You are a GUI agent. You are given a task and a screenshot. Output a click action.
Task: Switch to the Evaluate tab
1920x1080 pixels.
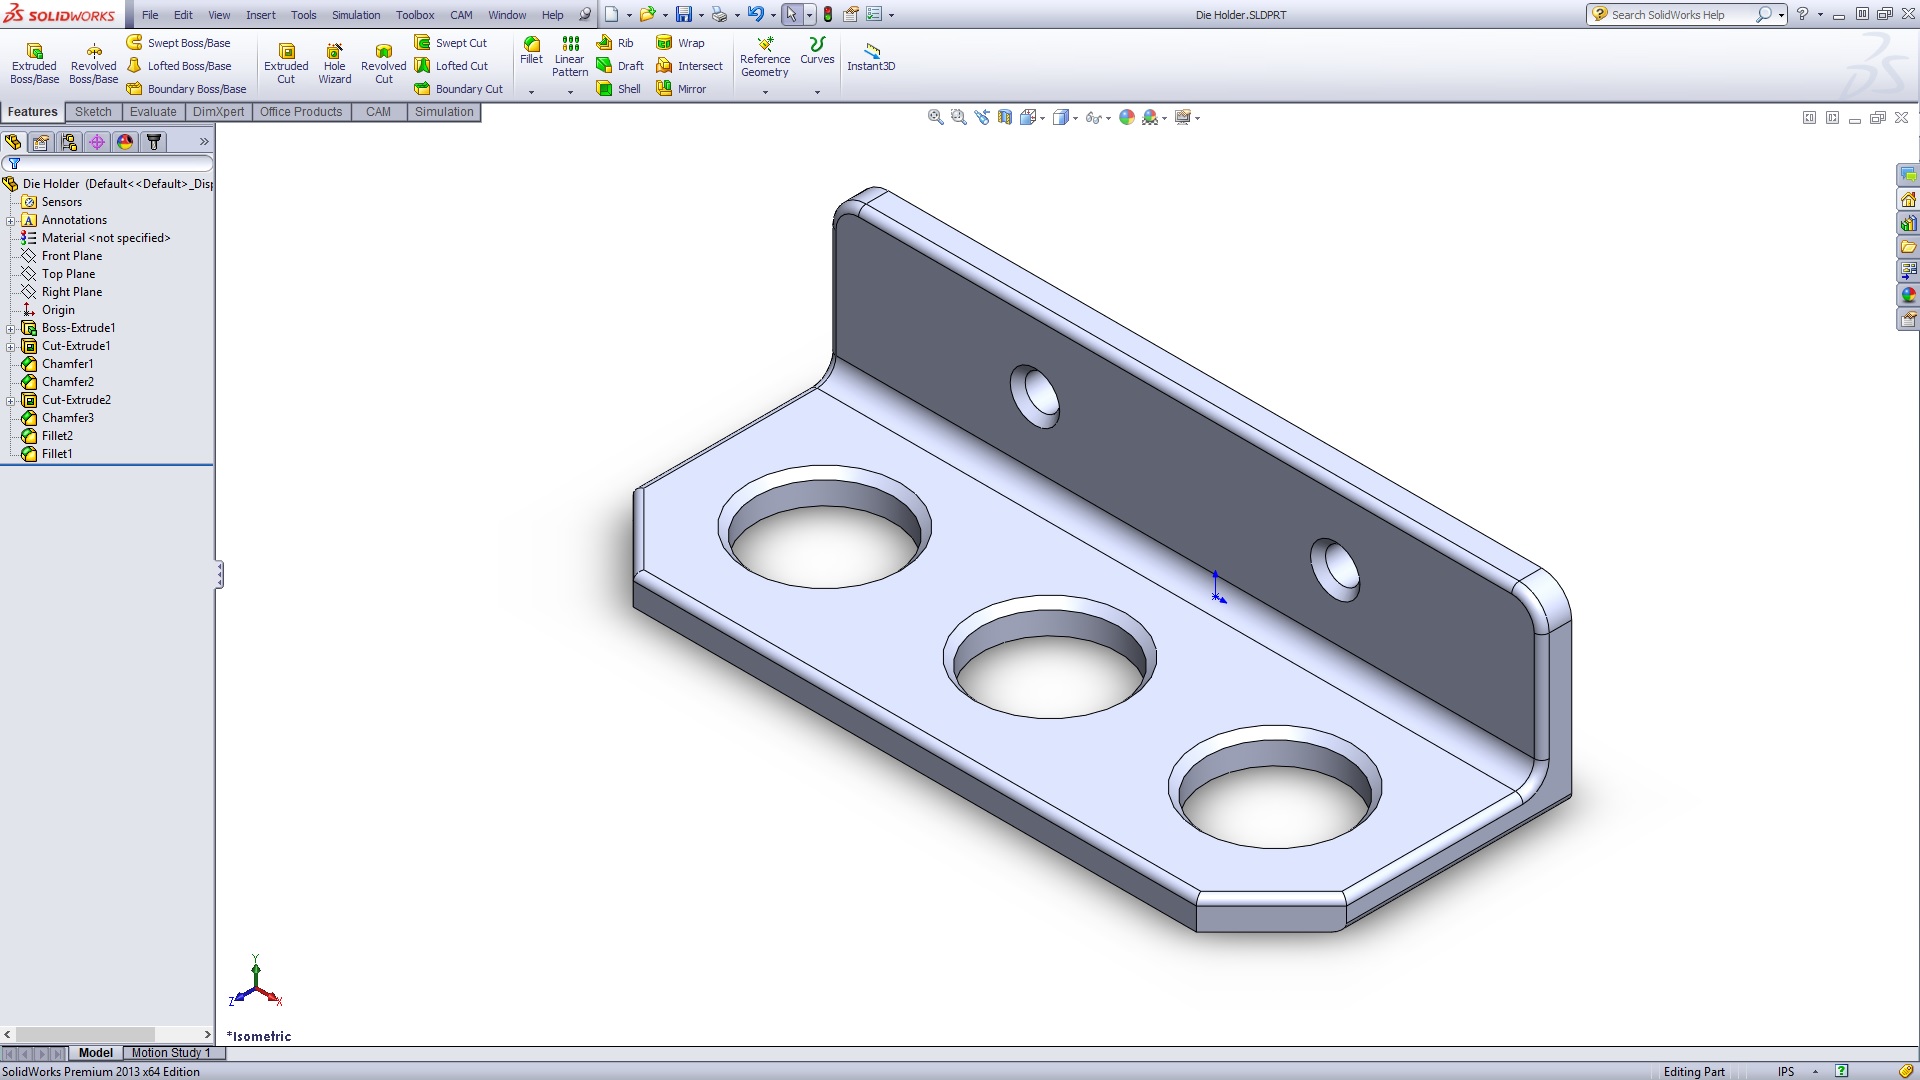(x=153, y=112)
